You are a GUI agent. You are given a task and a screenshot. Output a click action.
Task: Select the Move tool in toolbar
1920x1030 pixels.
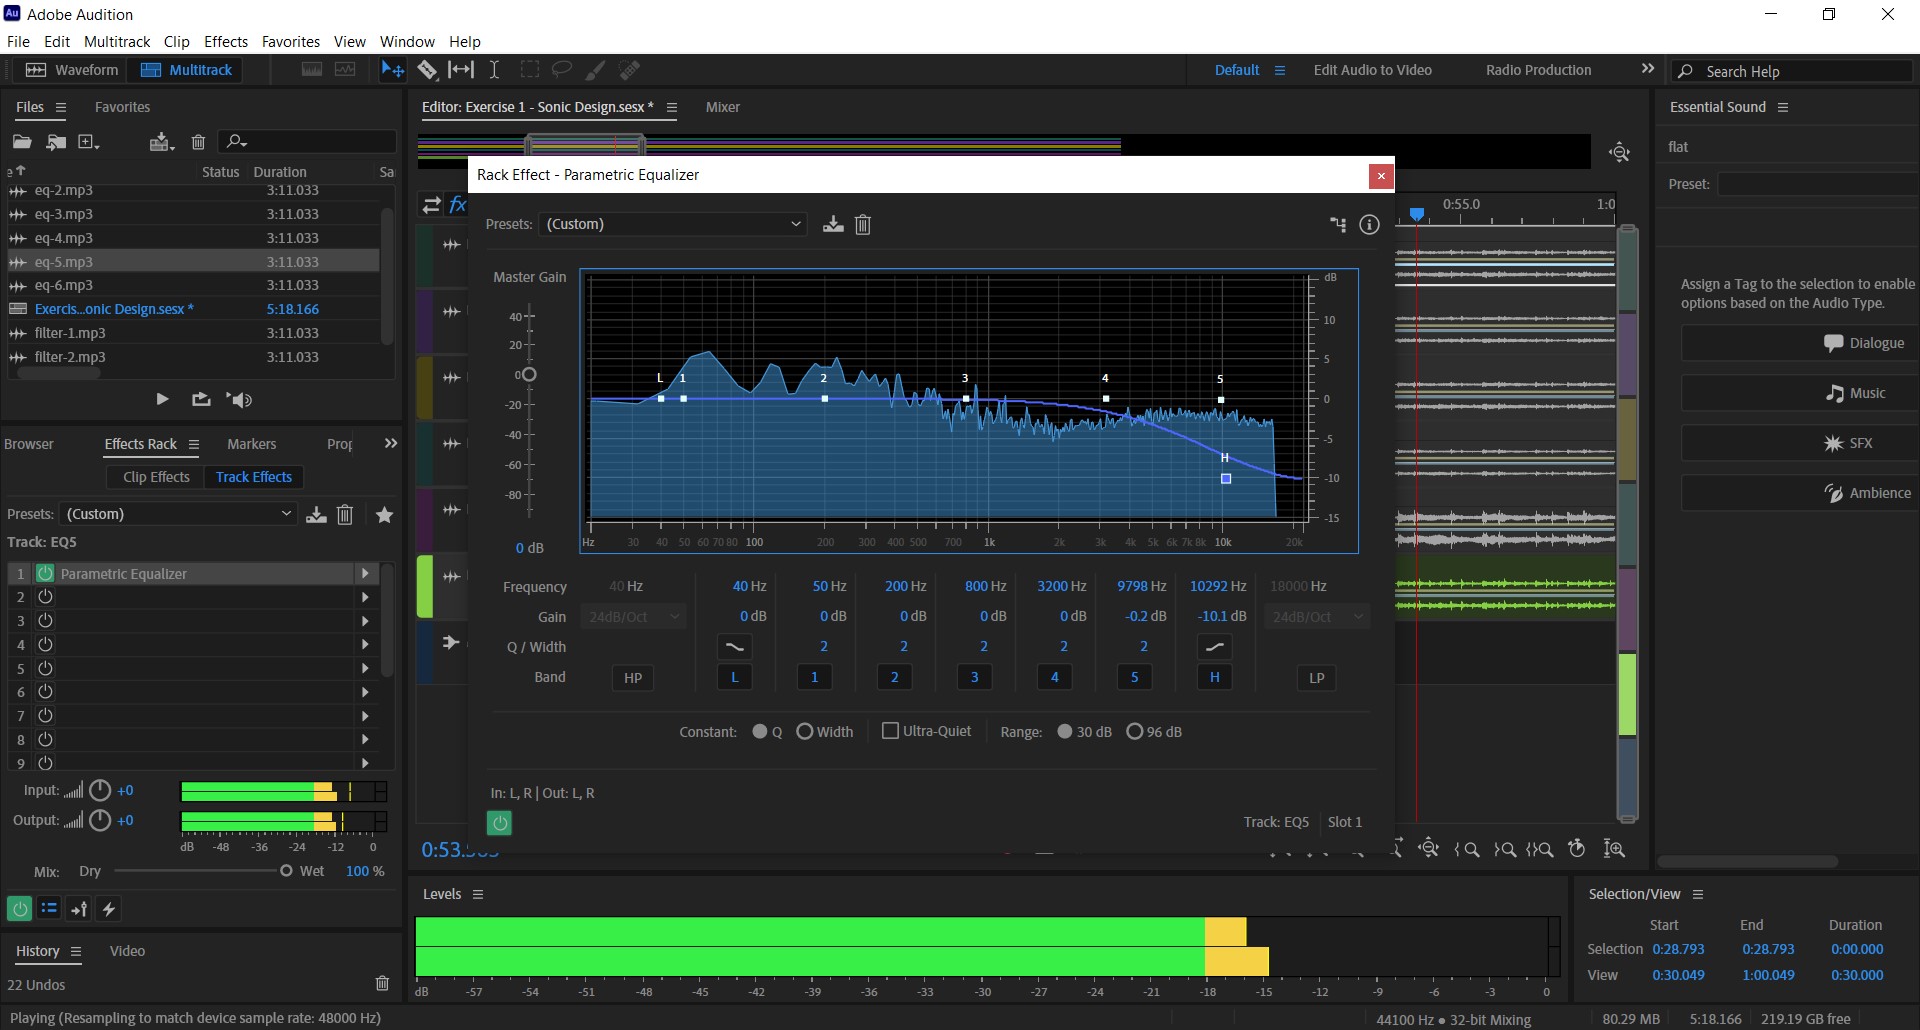coord(392,70)
